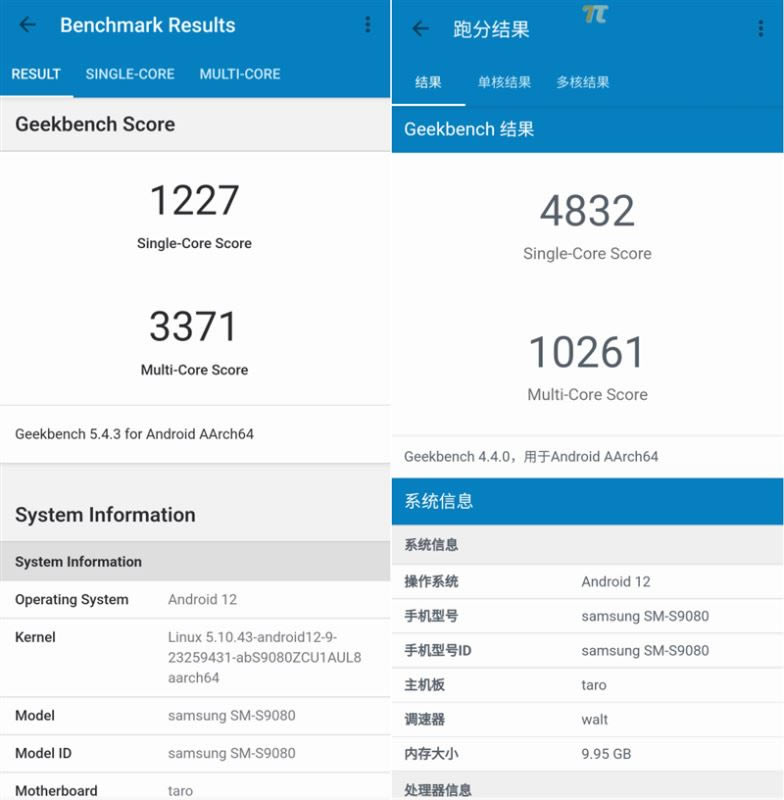Select the walt governor value
The image size is (784, 800).
[x=594, y=719]
